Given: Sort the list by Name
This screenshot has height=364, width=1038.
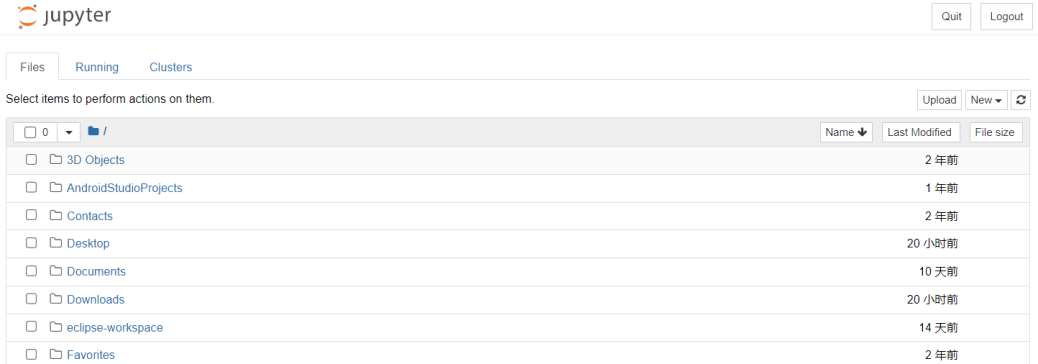Looking at the screenshot, I should pos(846,132).
